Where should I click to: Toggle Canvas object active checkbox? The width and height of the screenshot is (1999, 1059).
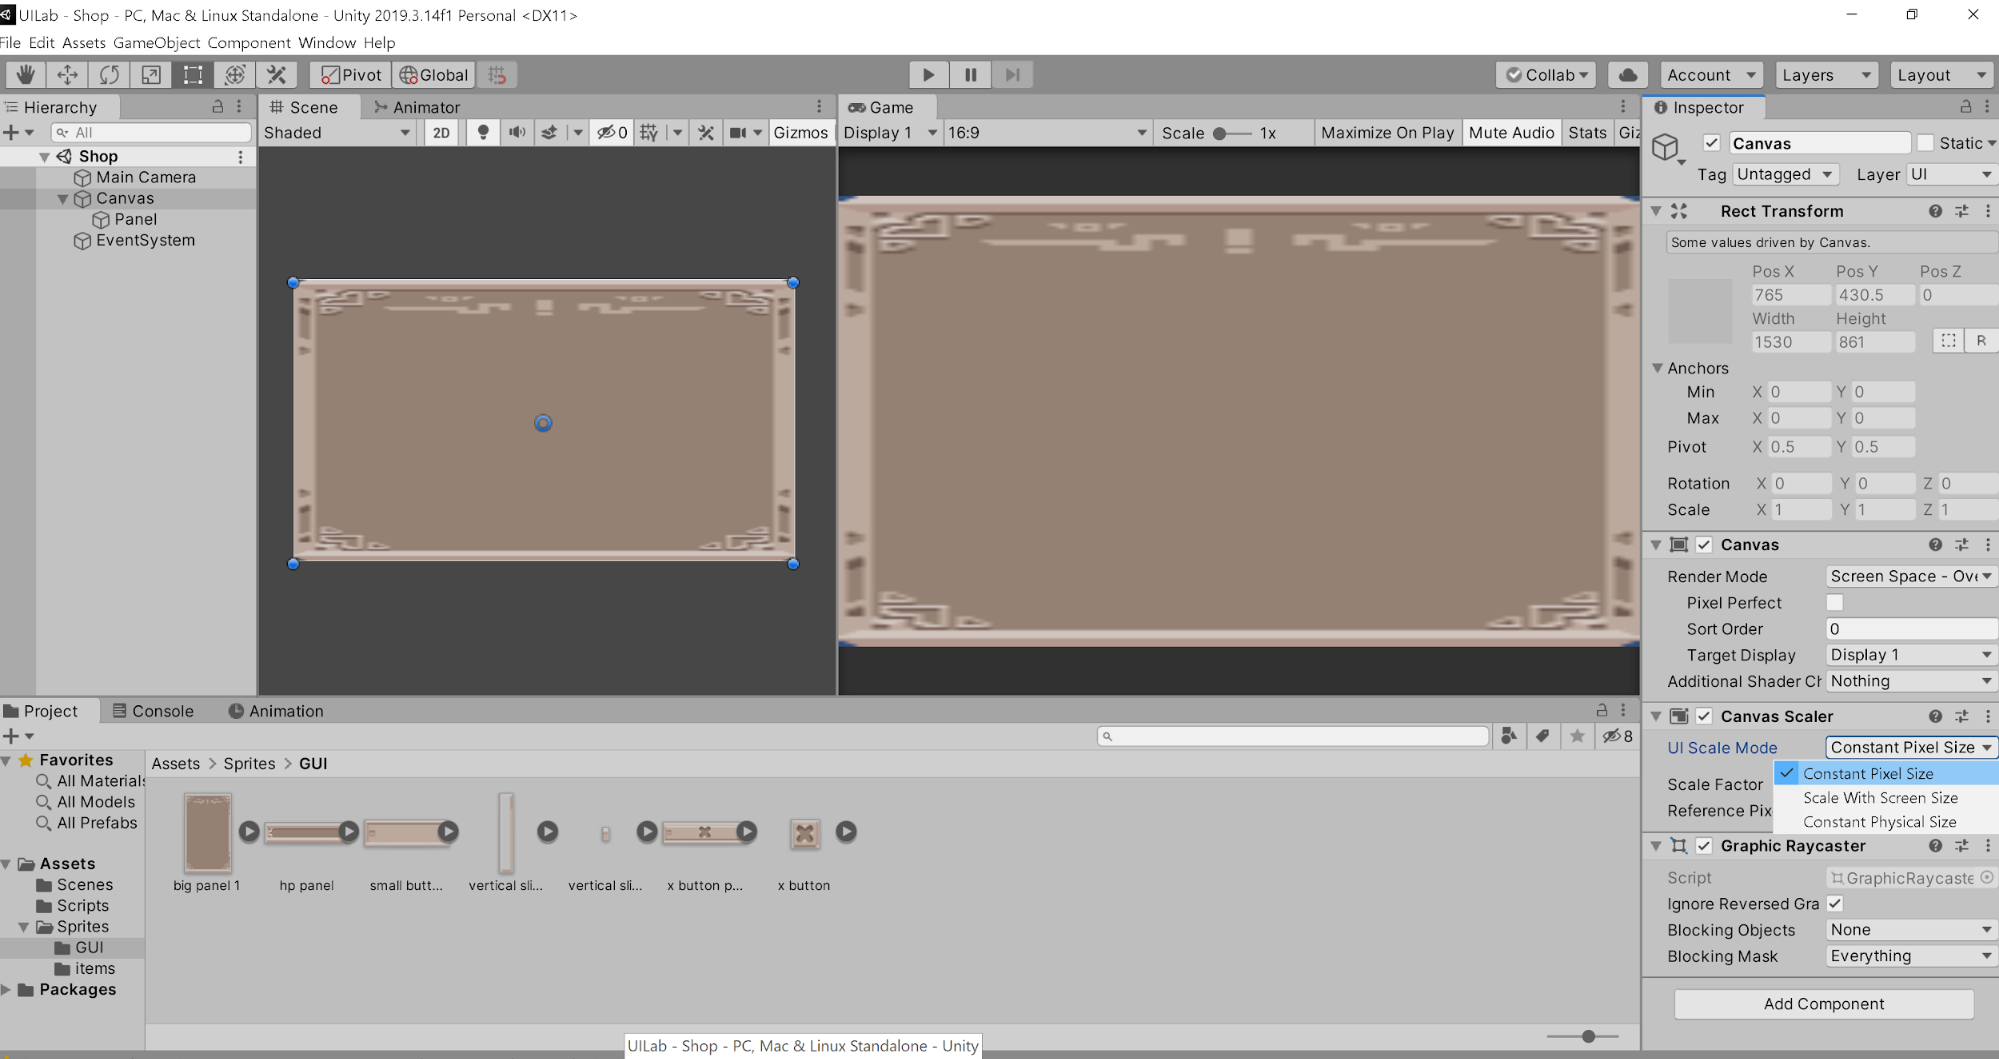1712,143
